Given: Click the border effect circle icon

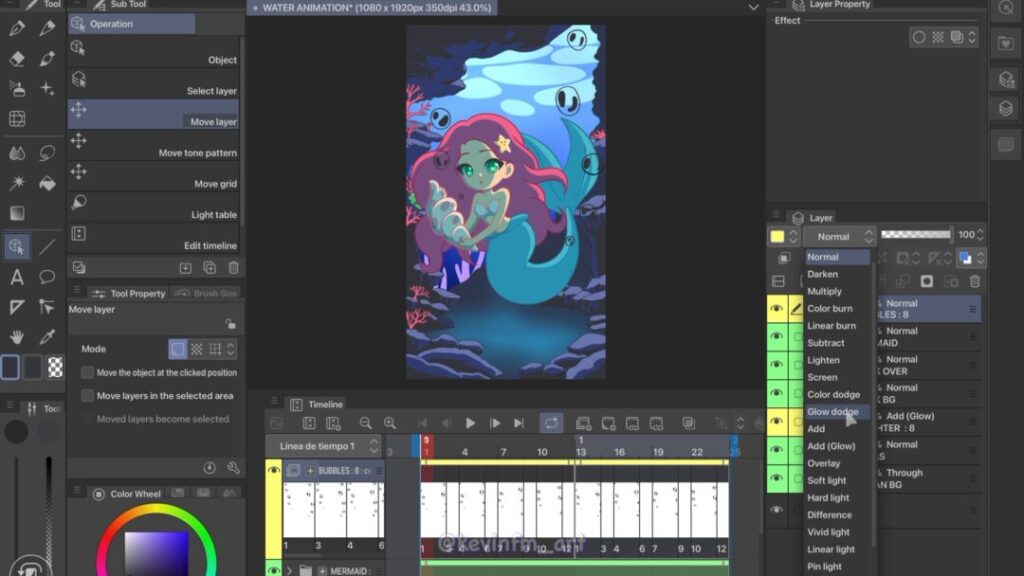Looking at the screenshot, I should tap(919, 37).
